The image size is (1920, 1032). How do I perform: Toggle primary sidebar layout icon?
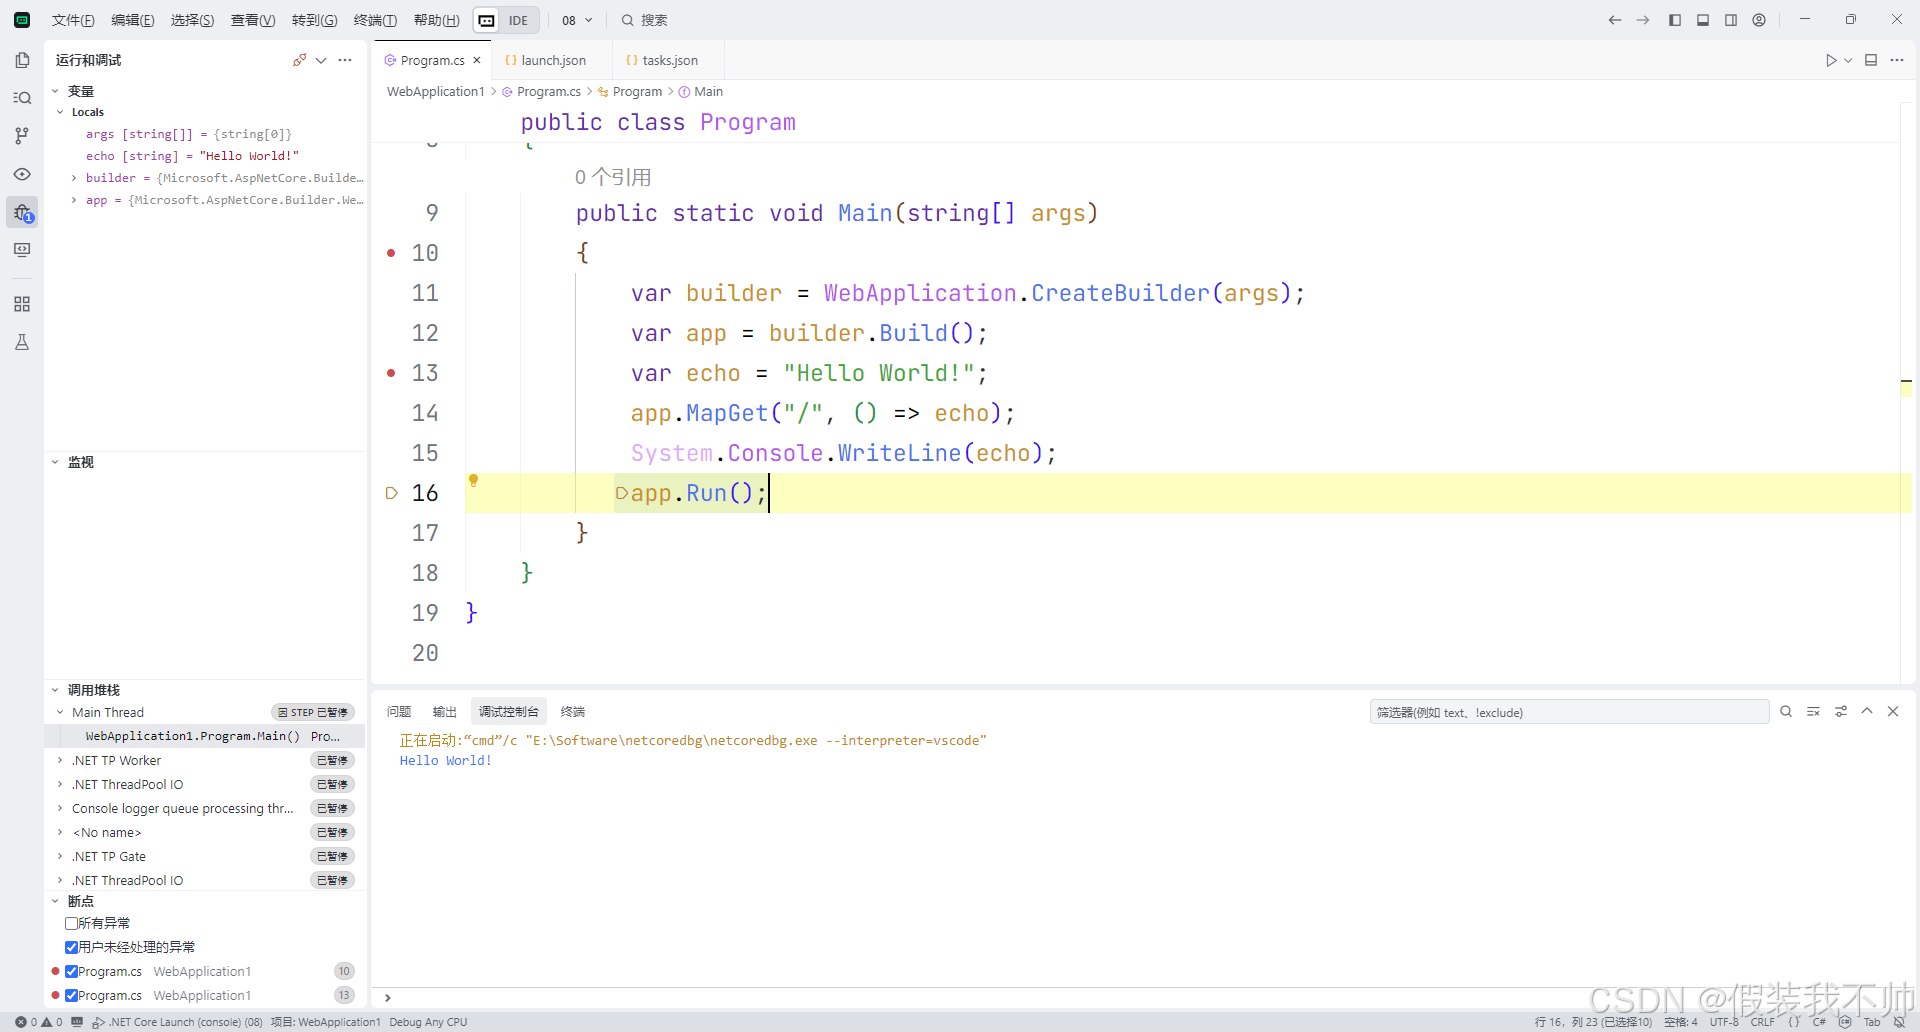[x=1675, y=20]
